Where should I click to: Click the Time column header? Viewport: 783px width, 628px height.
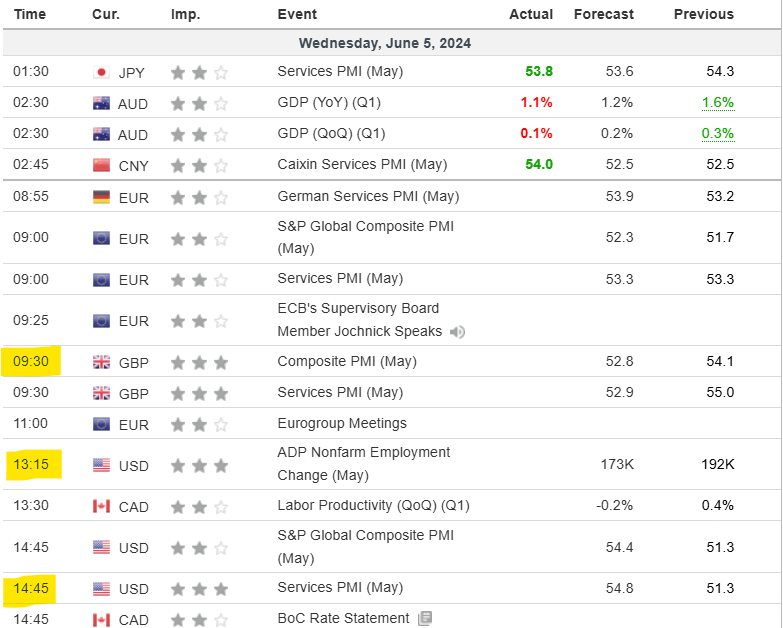30,14
